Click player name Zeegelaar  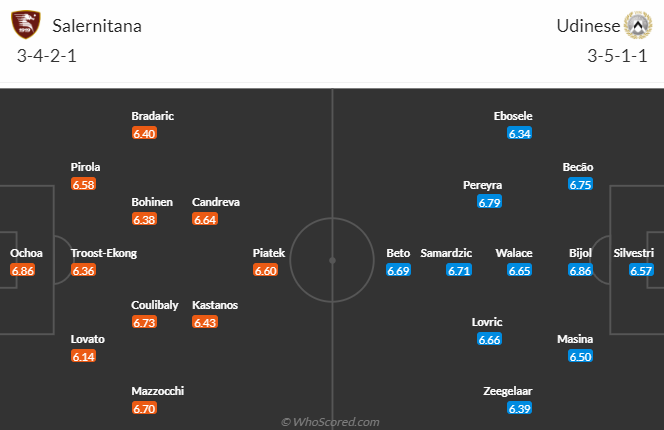pos(508,391)
